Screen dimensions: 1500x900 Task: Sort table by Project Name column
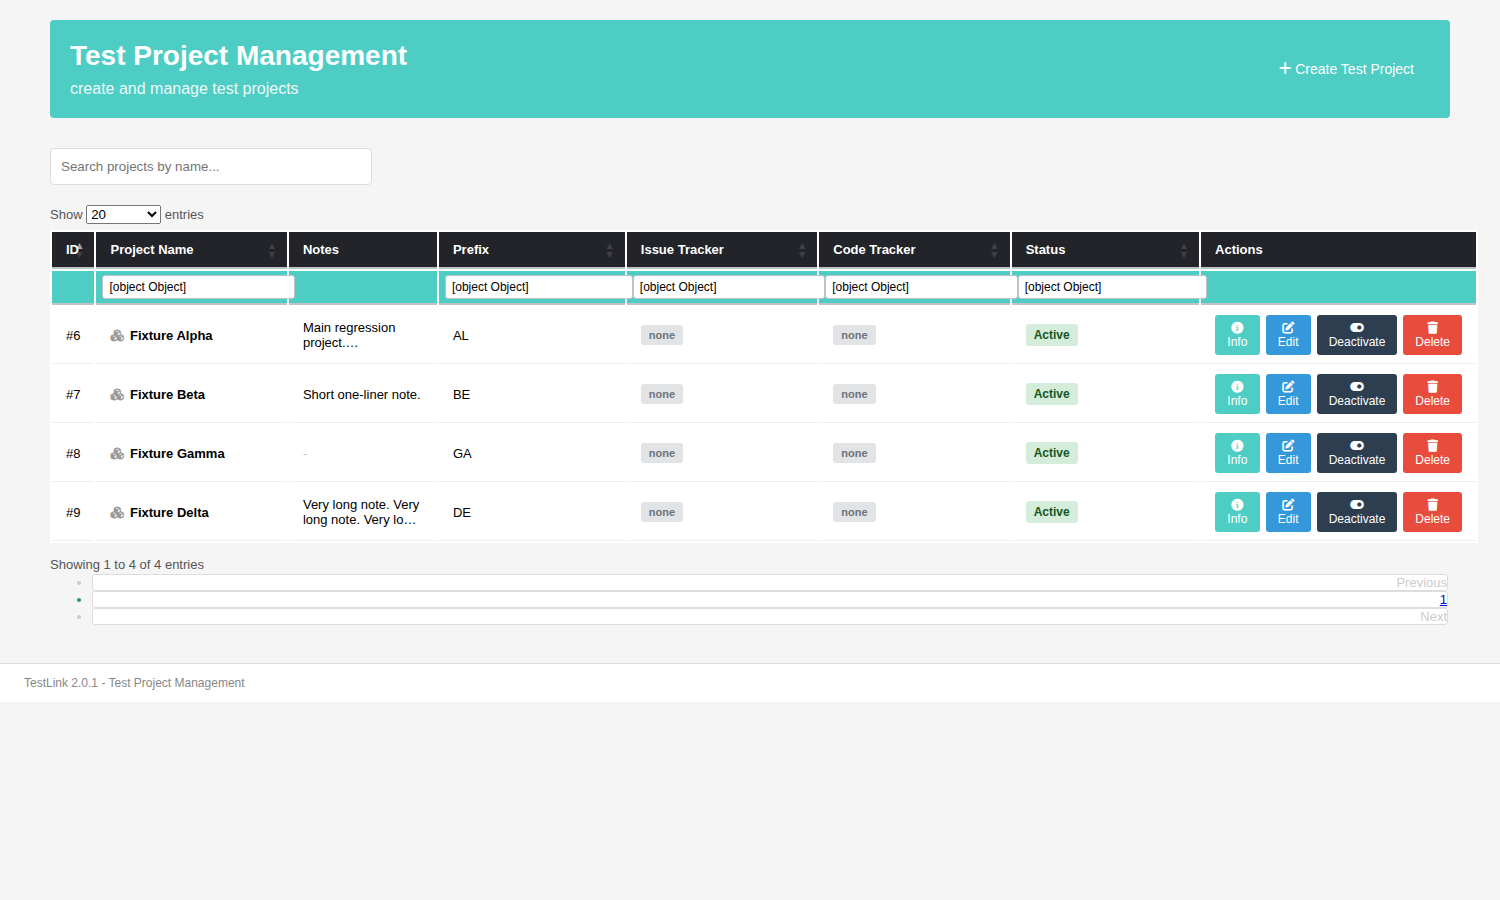coord(192,250)
